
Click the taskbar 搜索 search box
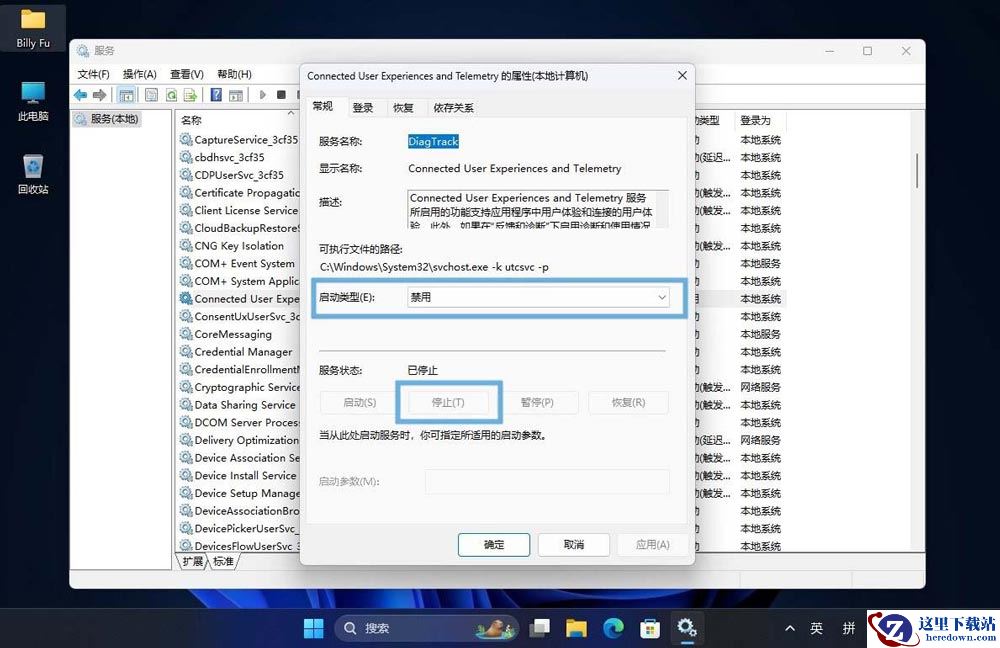[x=426, y=628]
